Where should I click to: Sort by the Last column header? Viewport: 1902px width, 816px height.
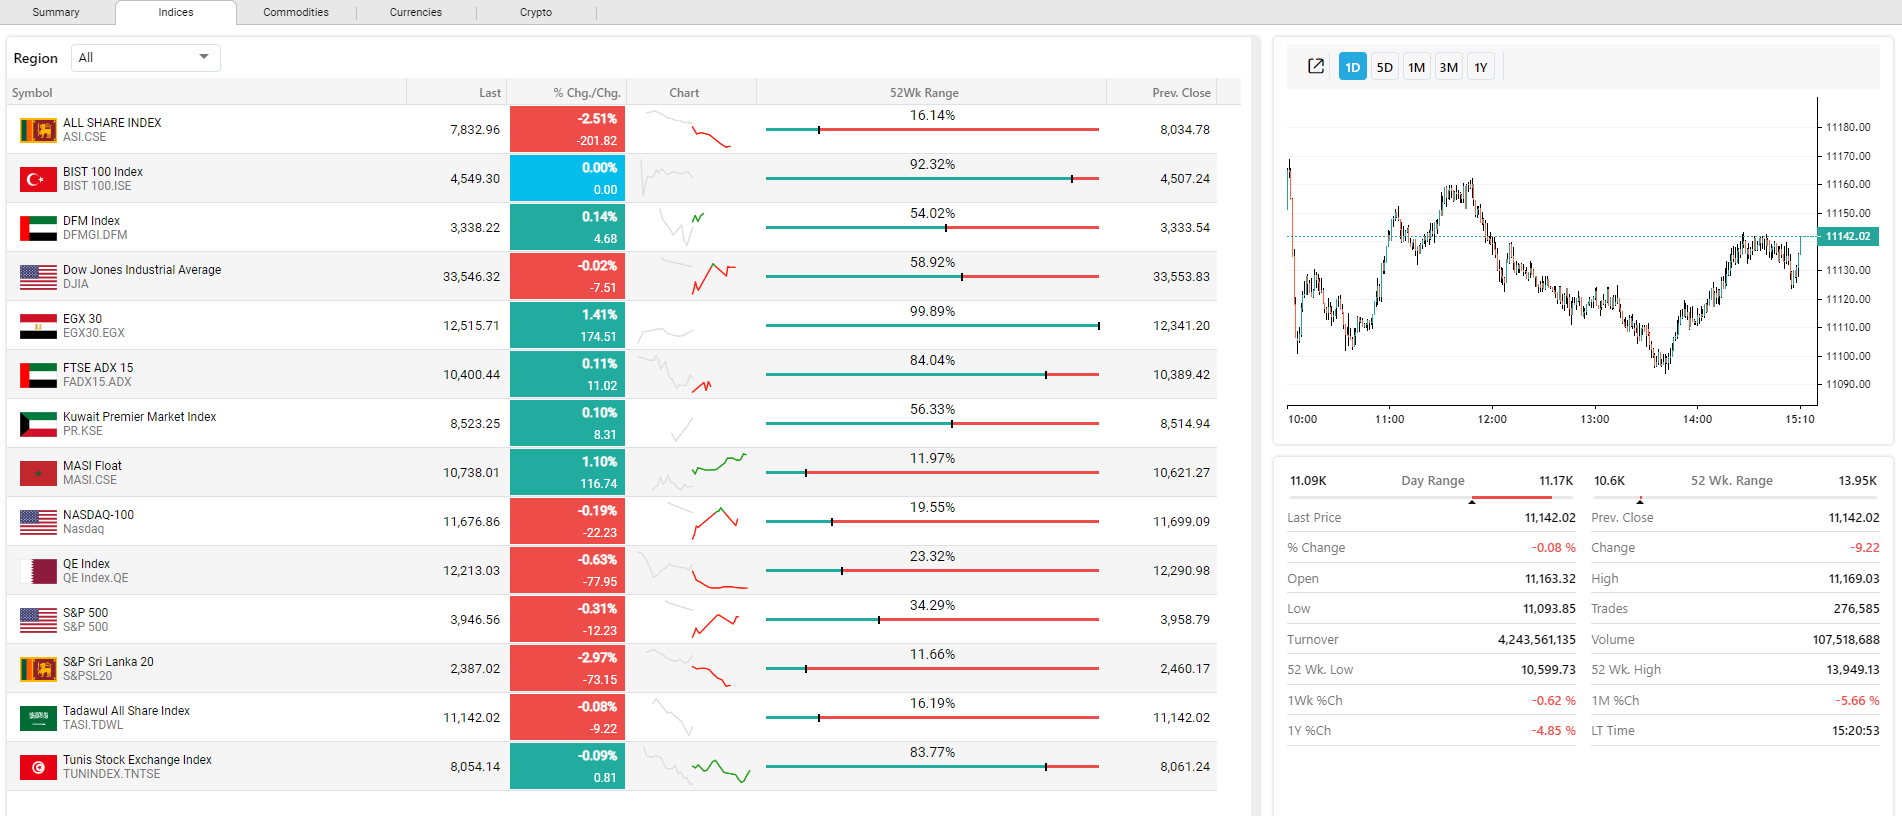tap(457, 92)
